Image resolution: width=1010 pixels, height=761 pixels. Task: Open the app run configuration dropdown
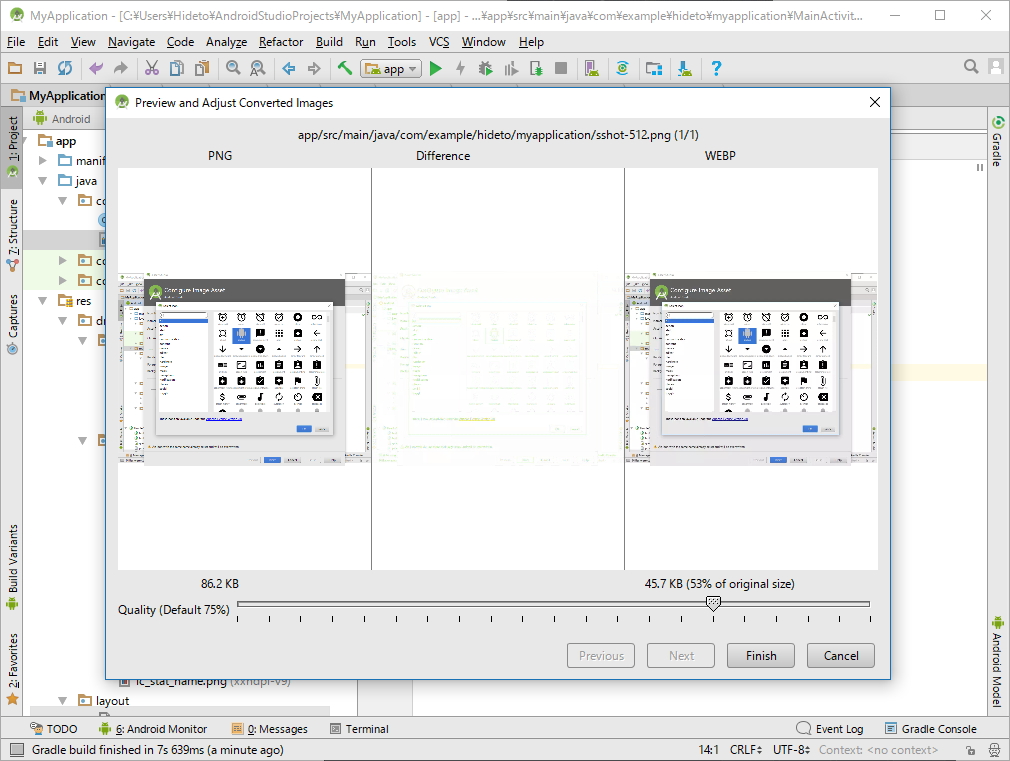391,68
